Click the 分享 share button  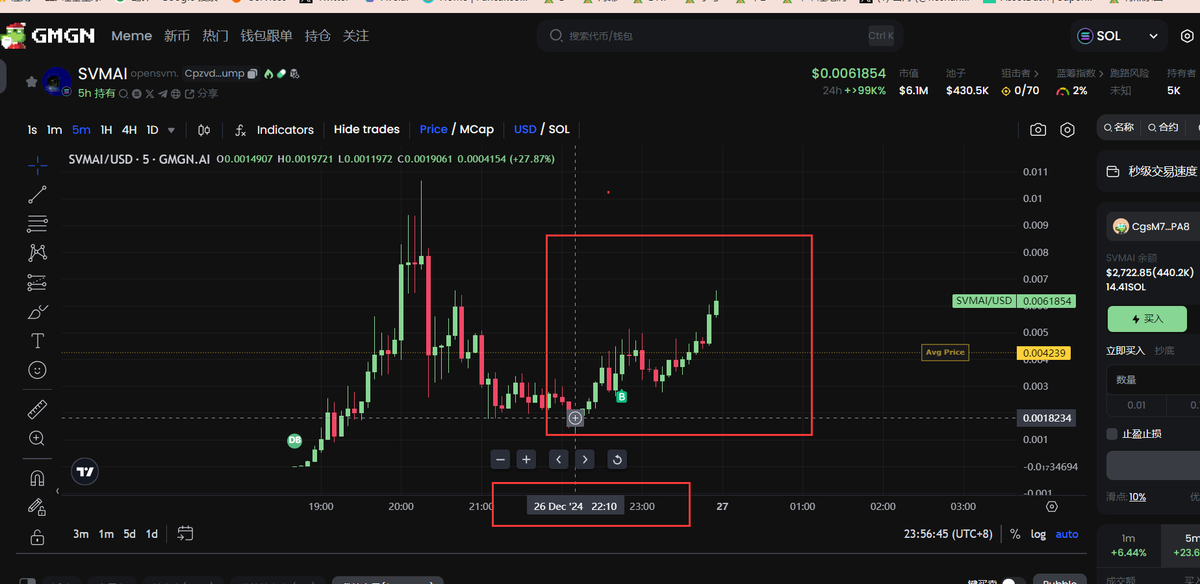point(201,94)
